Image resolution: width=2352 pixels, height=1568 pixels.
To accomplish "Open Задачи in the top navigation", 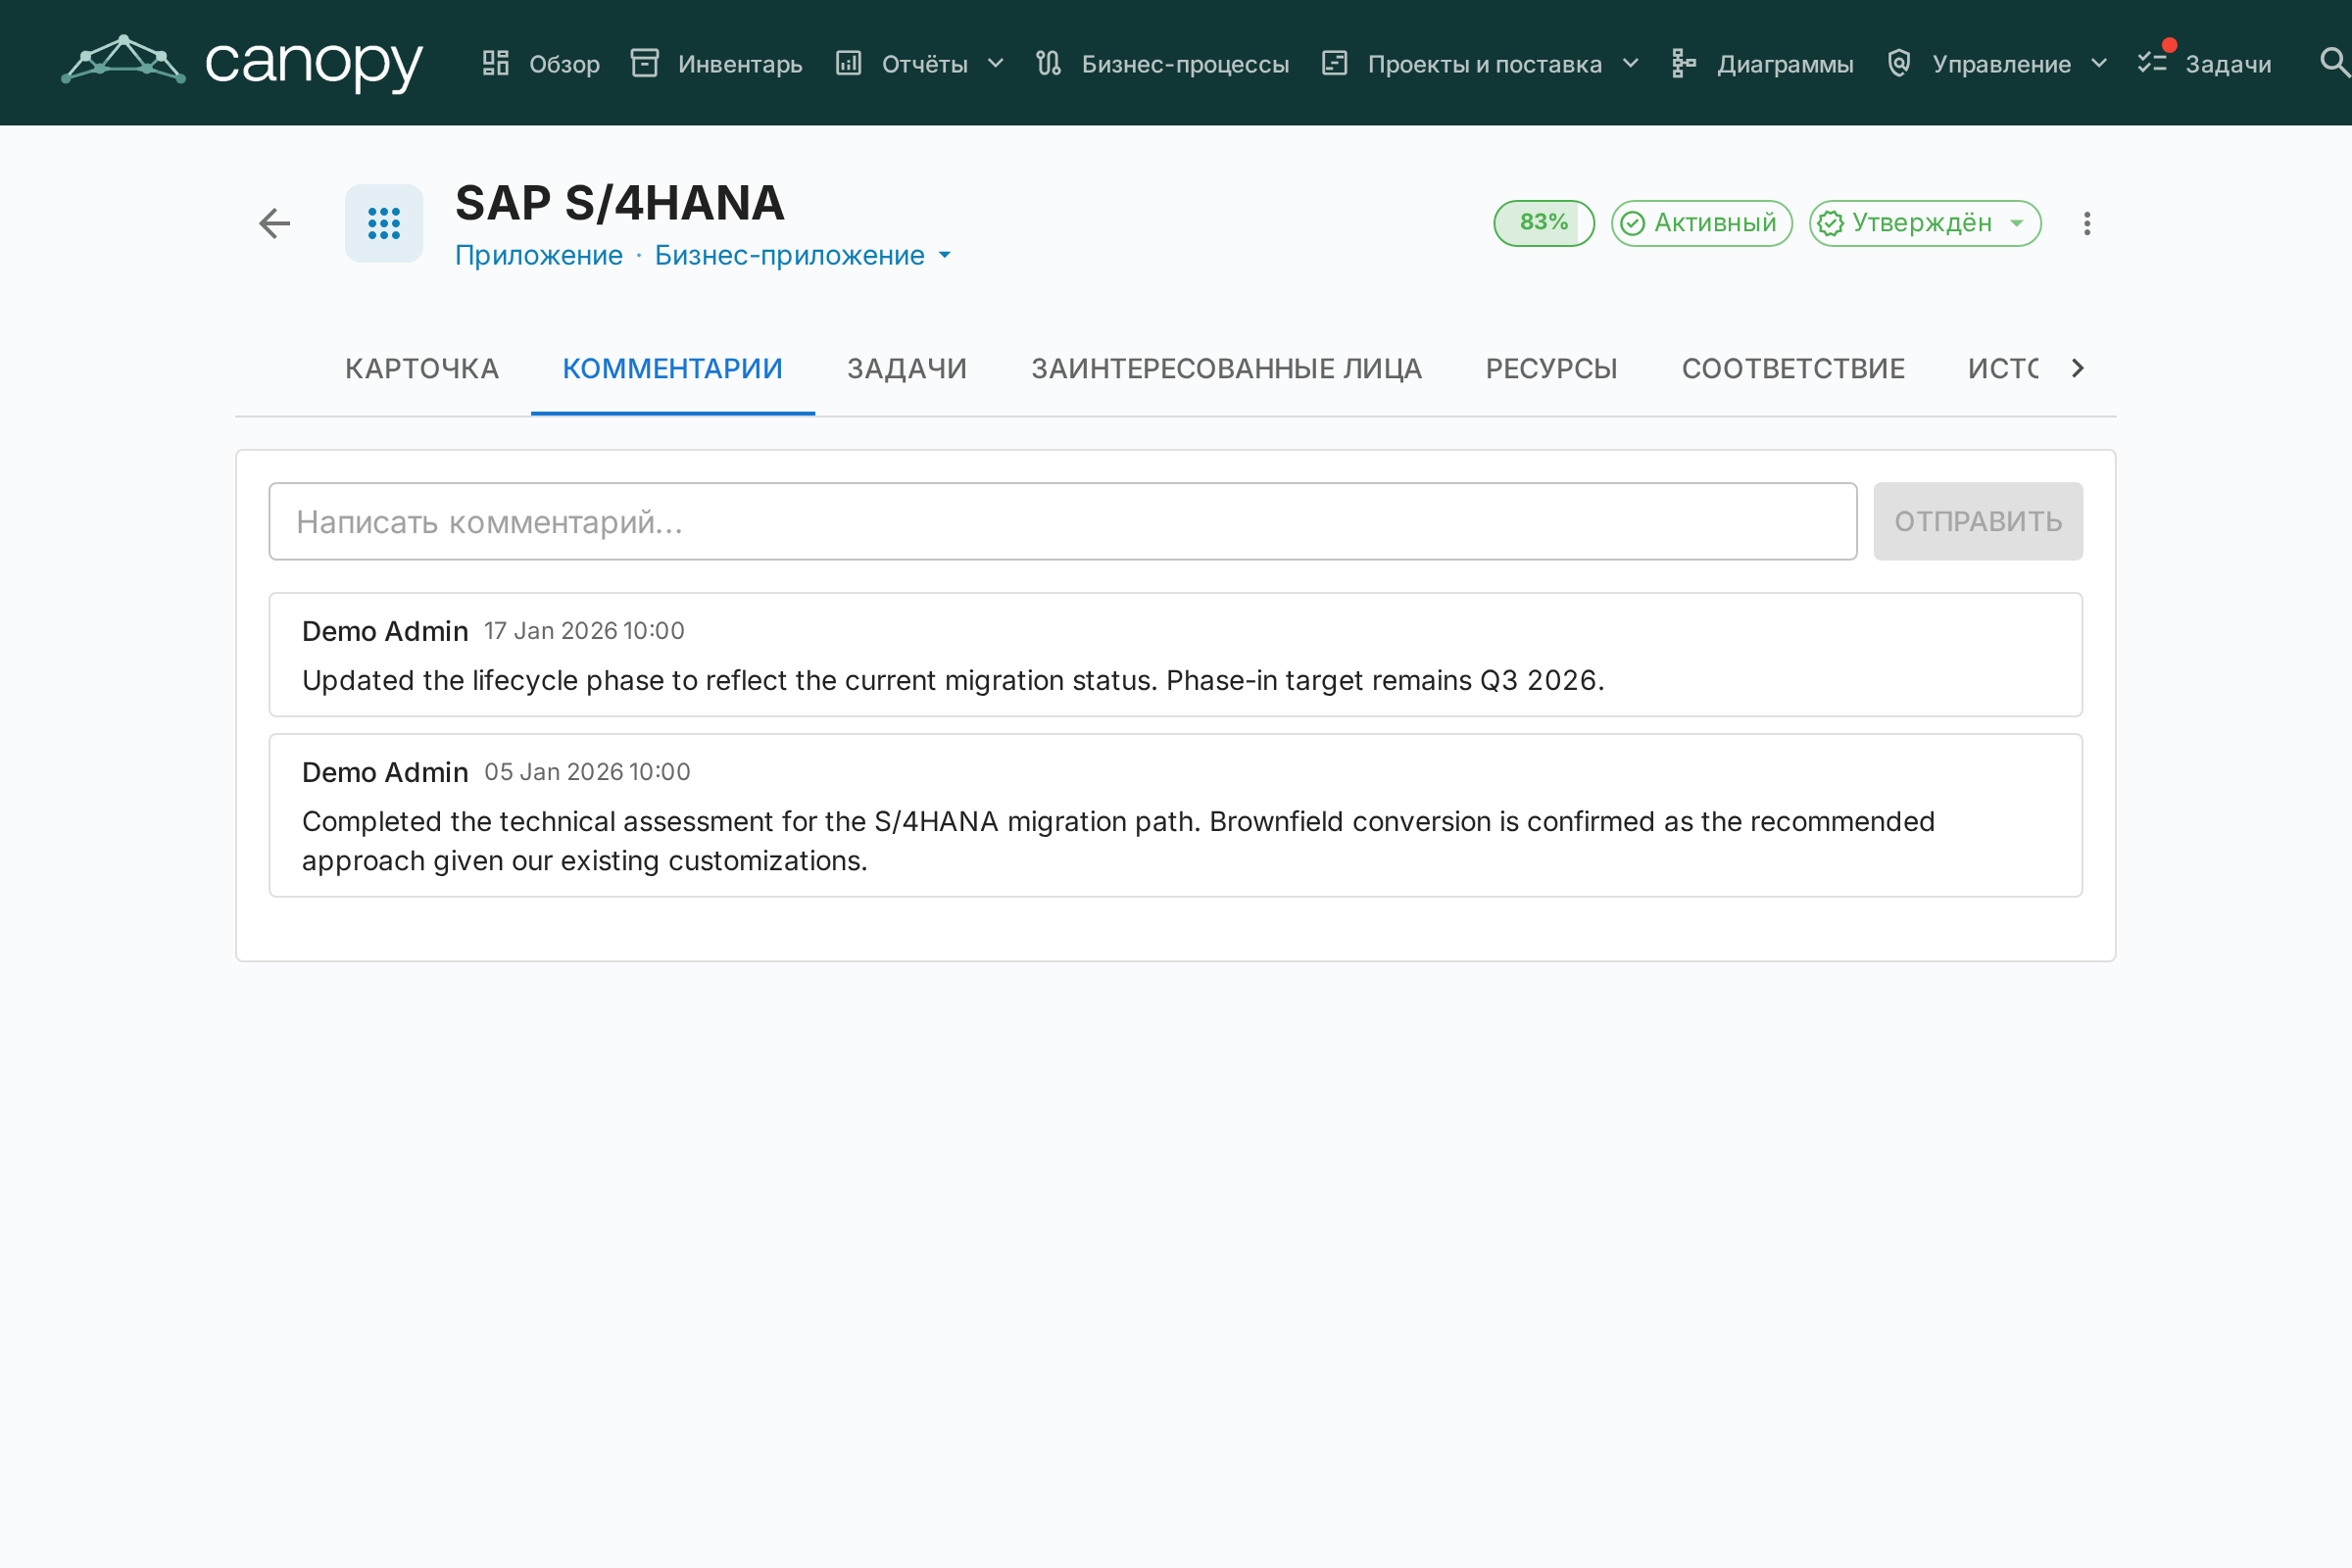I will 2205,64.
